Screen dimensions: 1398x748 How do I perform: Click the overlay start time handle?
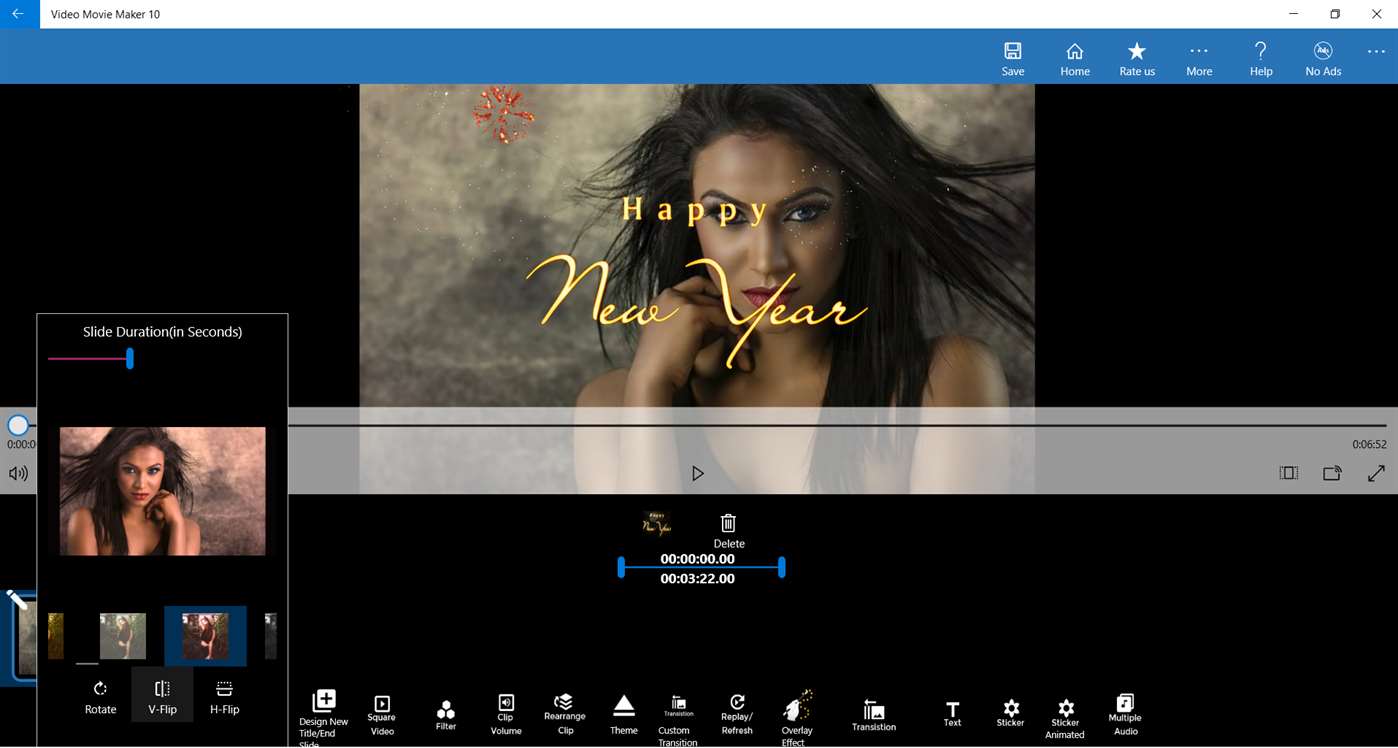[621, 568]
